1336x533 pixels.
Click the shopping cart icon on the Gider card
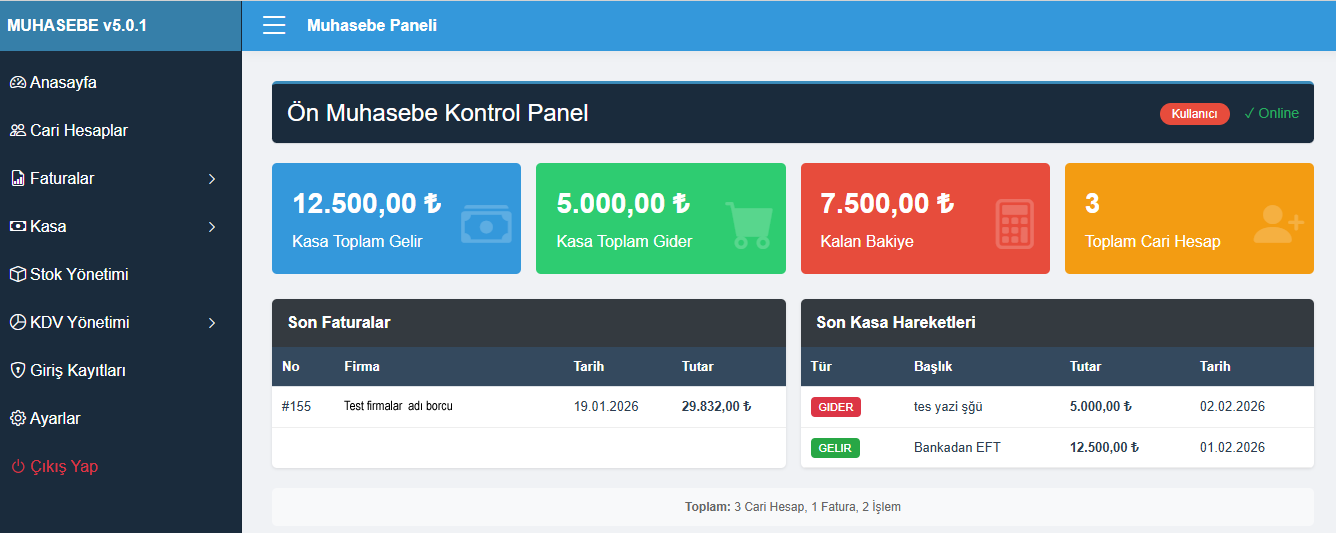point(749,225)
